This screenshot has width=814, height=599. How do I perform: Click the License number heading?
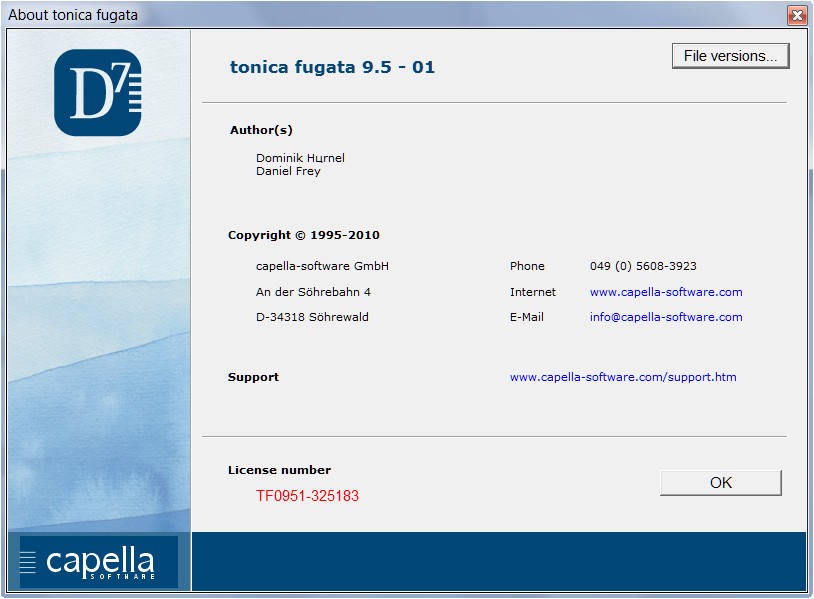[x=279, y=470]
